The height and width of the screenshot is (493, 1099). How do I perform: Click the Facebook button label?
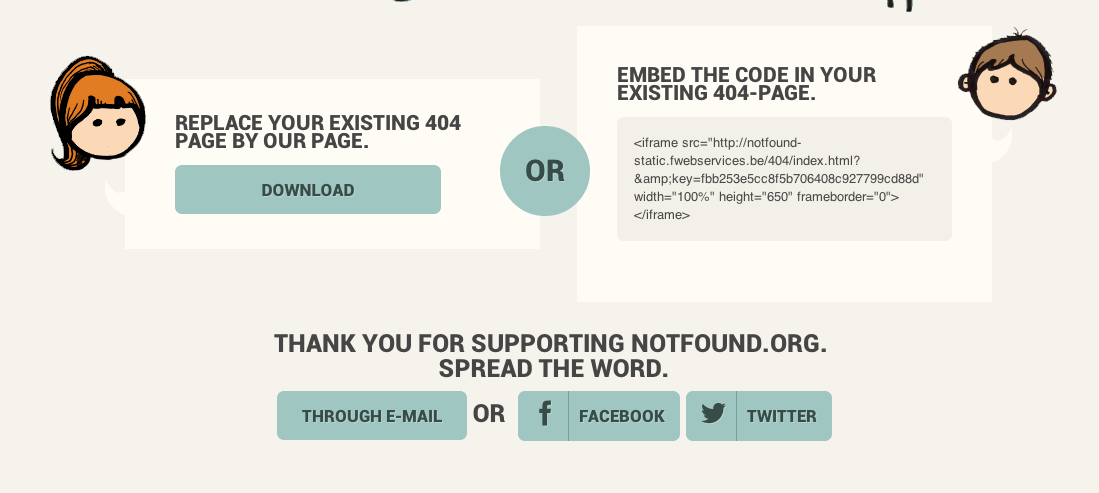[x=622, y=416]
